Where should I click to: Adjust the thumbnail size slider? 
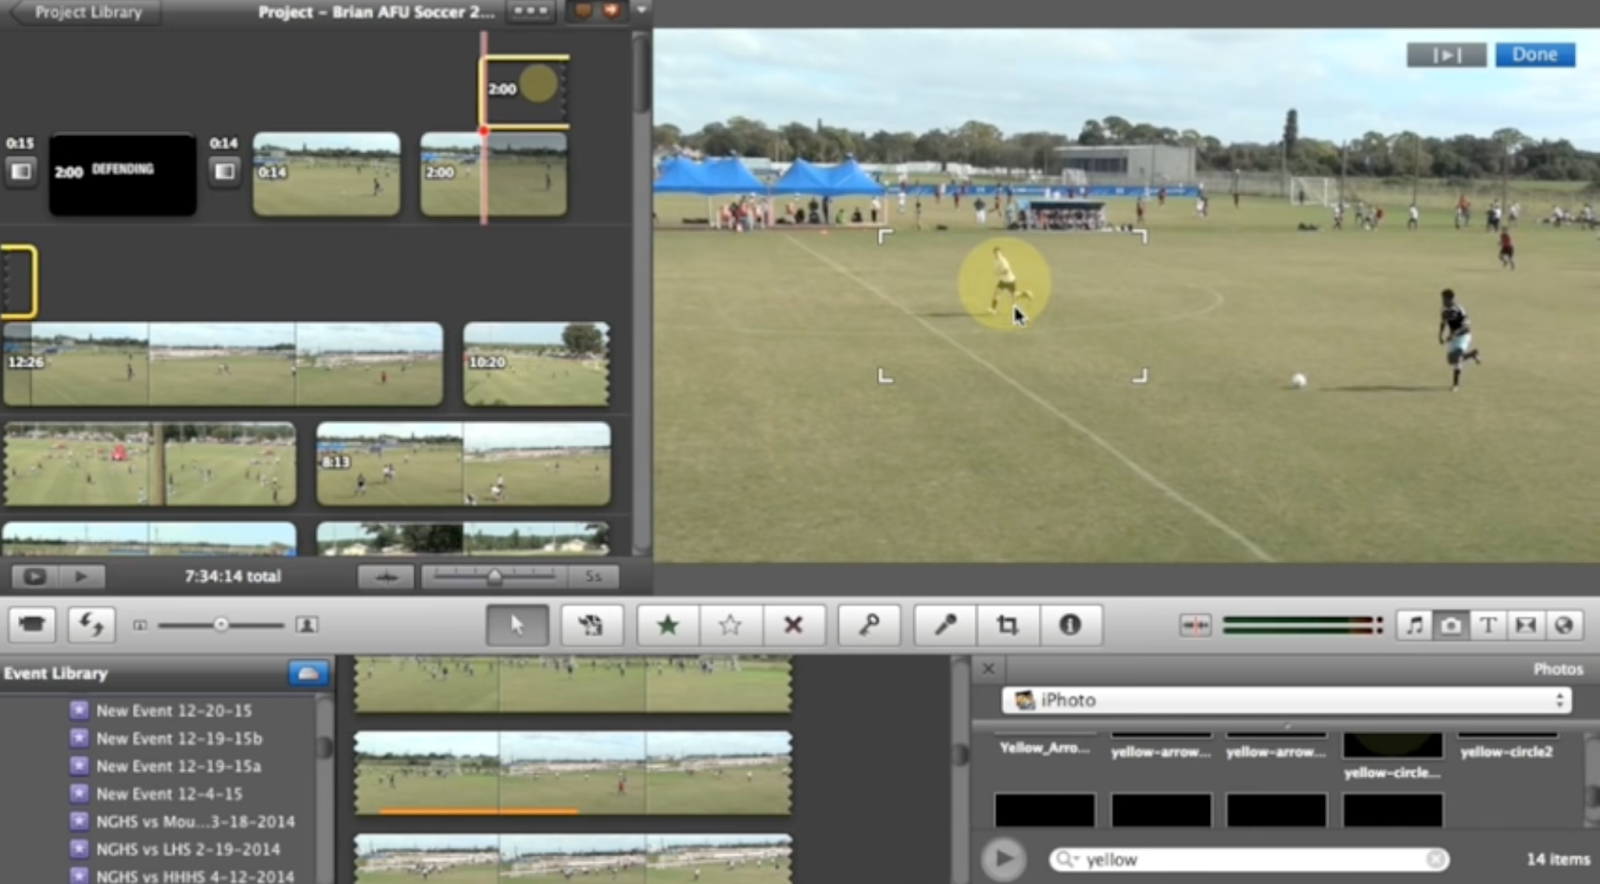221,625
